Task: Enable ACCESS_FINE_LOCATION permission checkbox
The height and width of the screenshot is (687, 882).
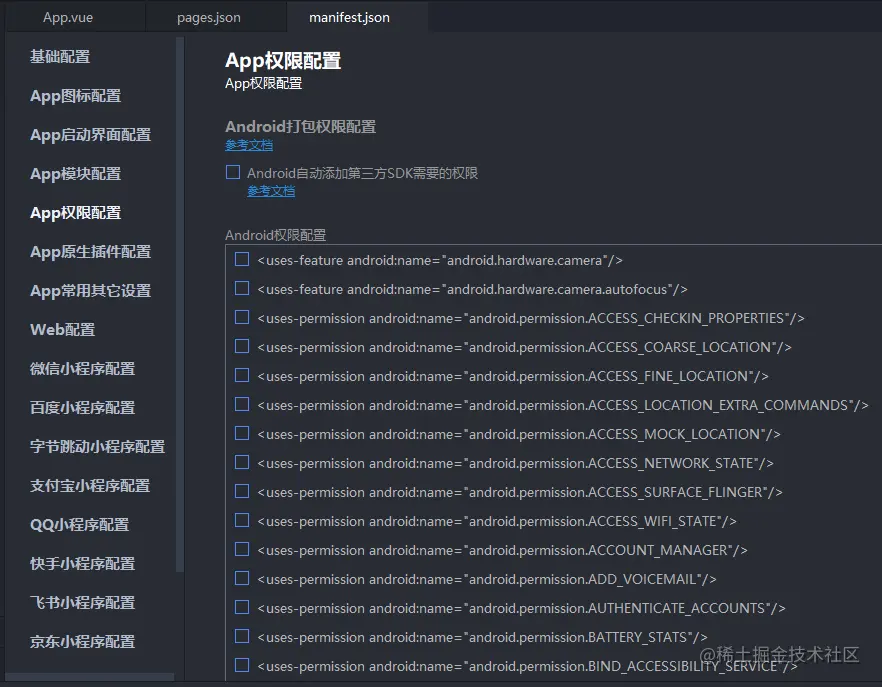Action: click(242, 375)
